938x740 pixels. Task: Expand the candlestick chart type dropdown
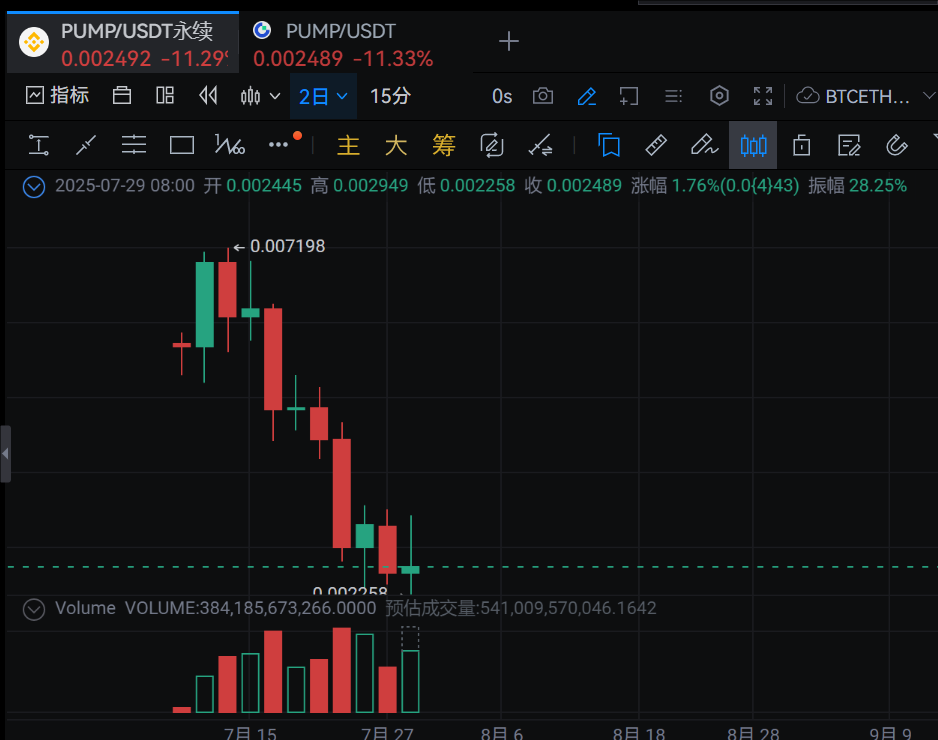tap(261, 96)
